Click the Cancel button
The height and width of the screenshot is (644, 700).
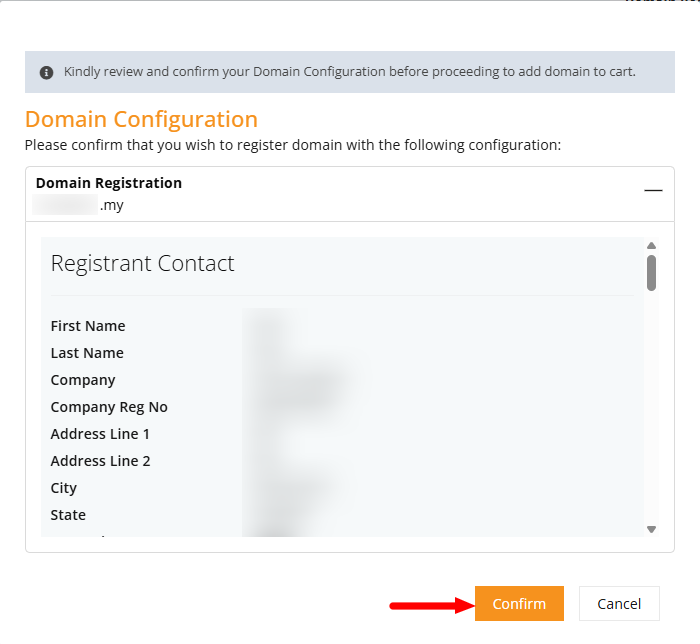click(x=619, y=603)
